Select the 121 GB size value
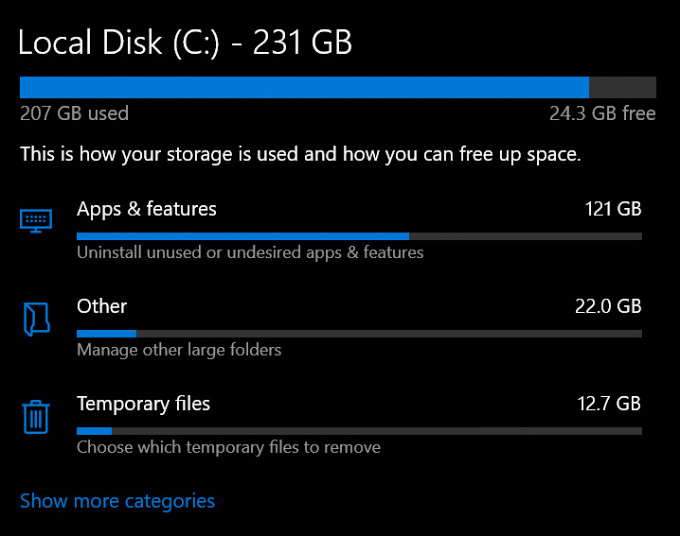The image size is (680, 536). point(613,209)
